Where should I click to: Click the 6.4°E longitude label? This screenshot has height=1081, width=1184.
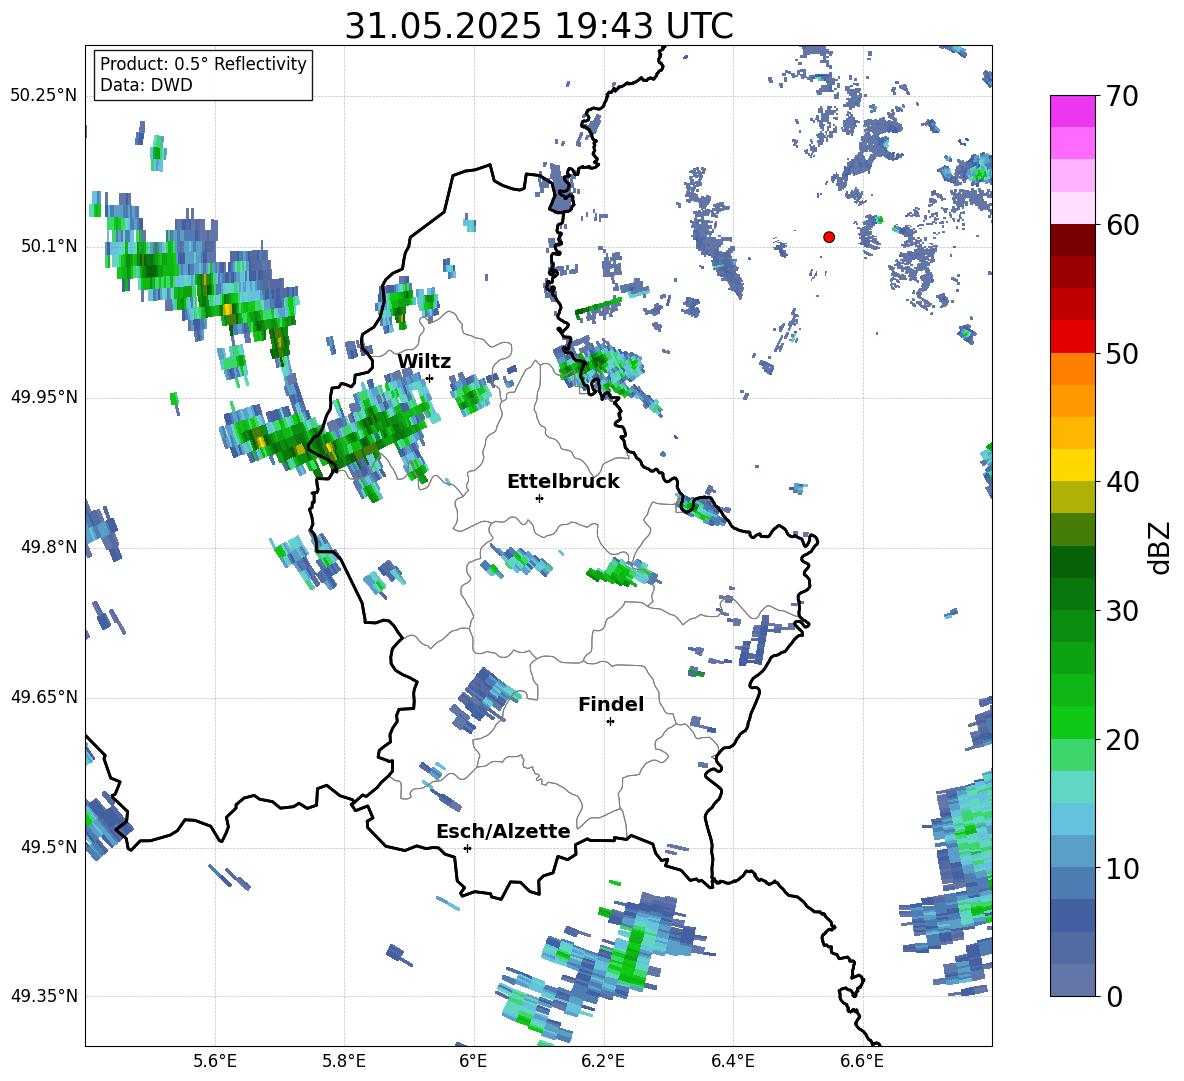coord(732,1062)
